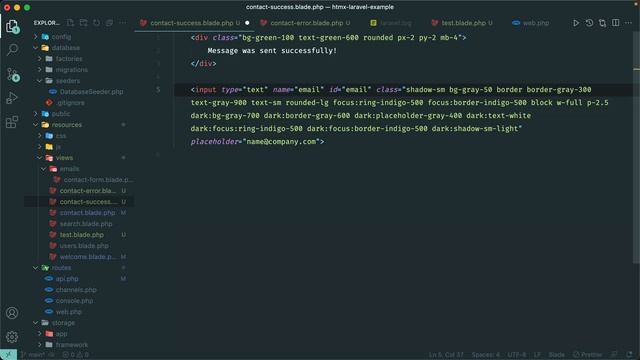This screenshot has width=640, height=360.
Task: Collapse all folders in Explorer
Action: pos(109,23)
